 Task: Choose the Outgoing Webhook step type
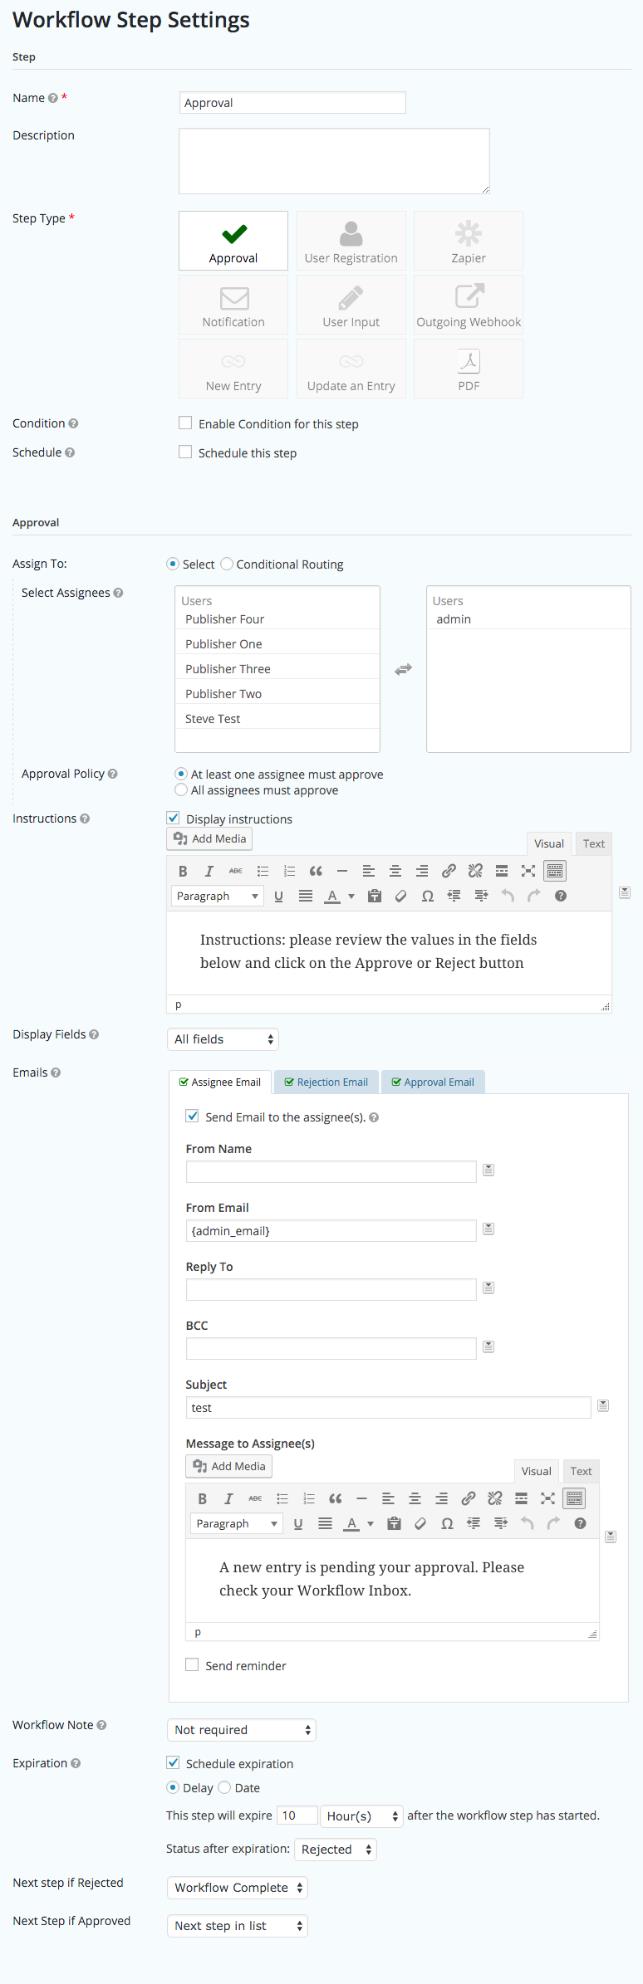[468, 305]
